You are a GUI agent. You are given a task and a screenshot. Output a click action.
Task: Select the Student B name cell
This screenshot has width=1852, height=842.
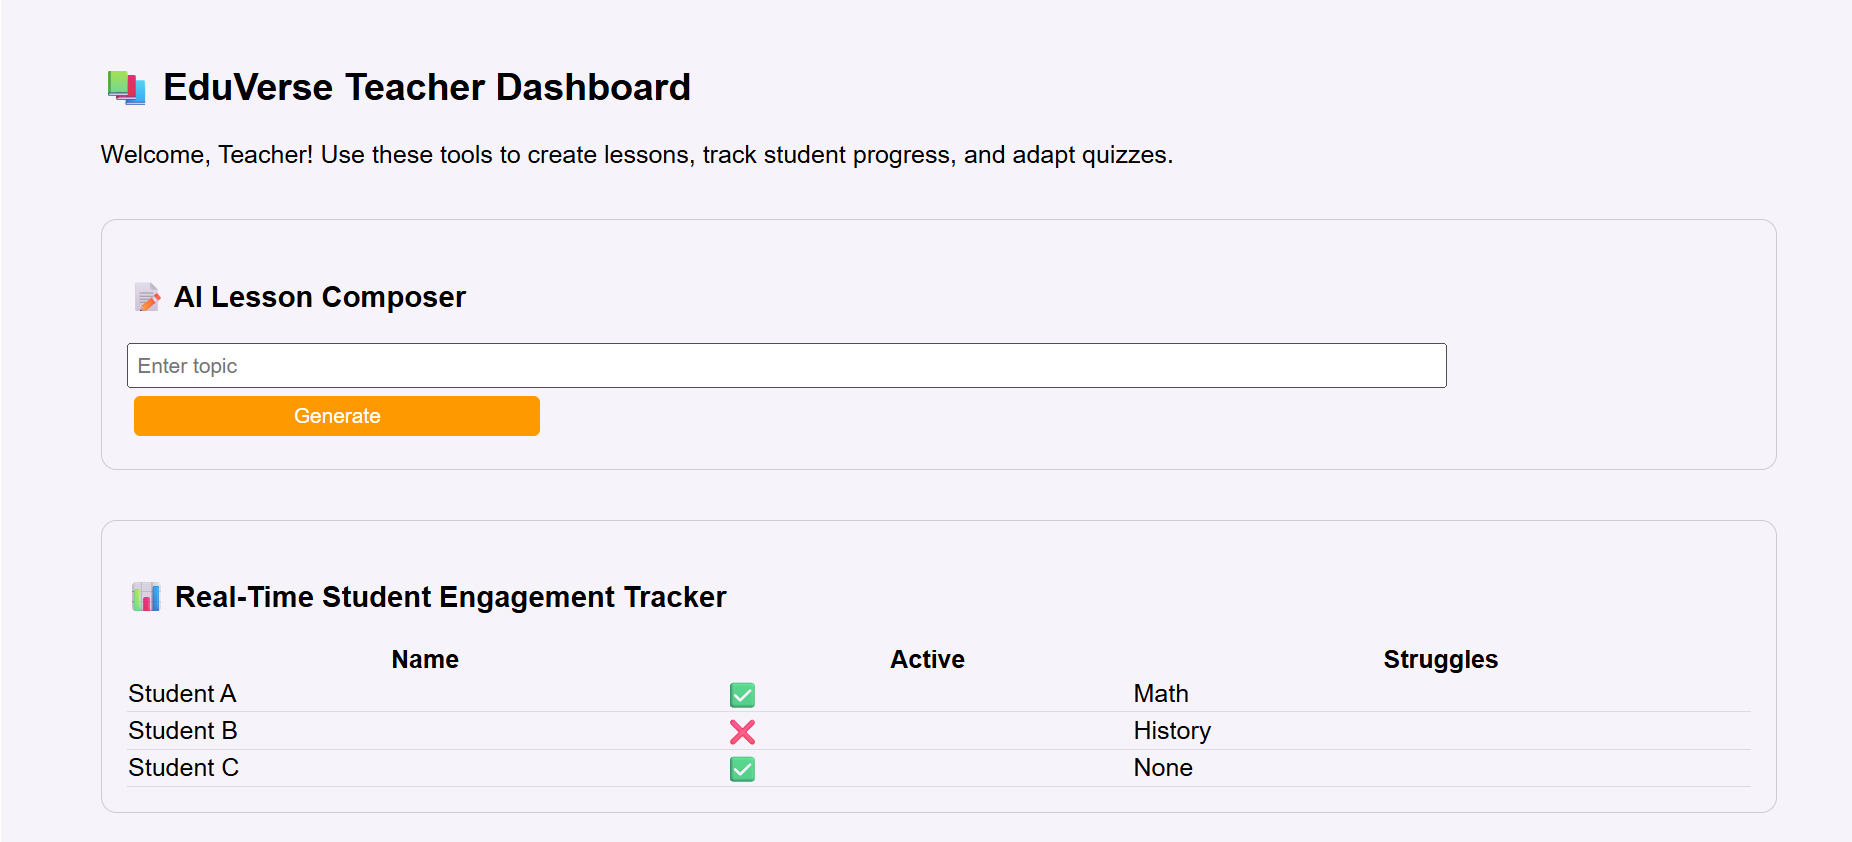183,731
